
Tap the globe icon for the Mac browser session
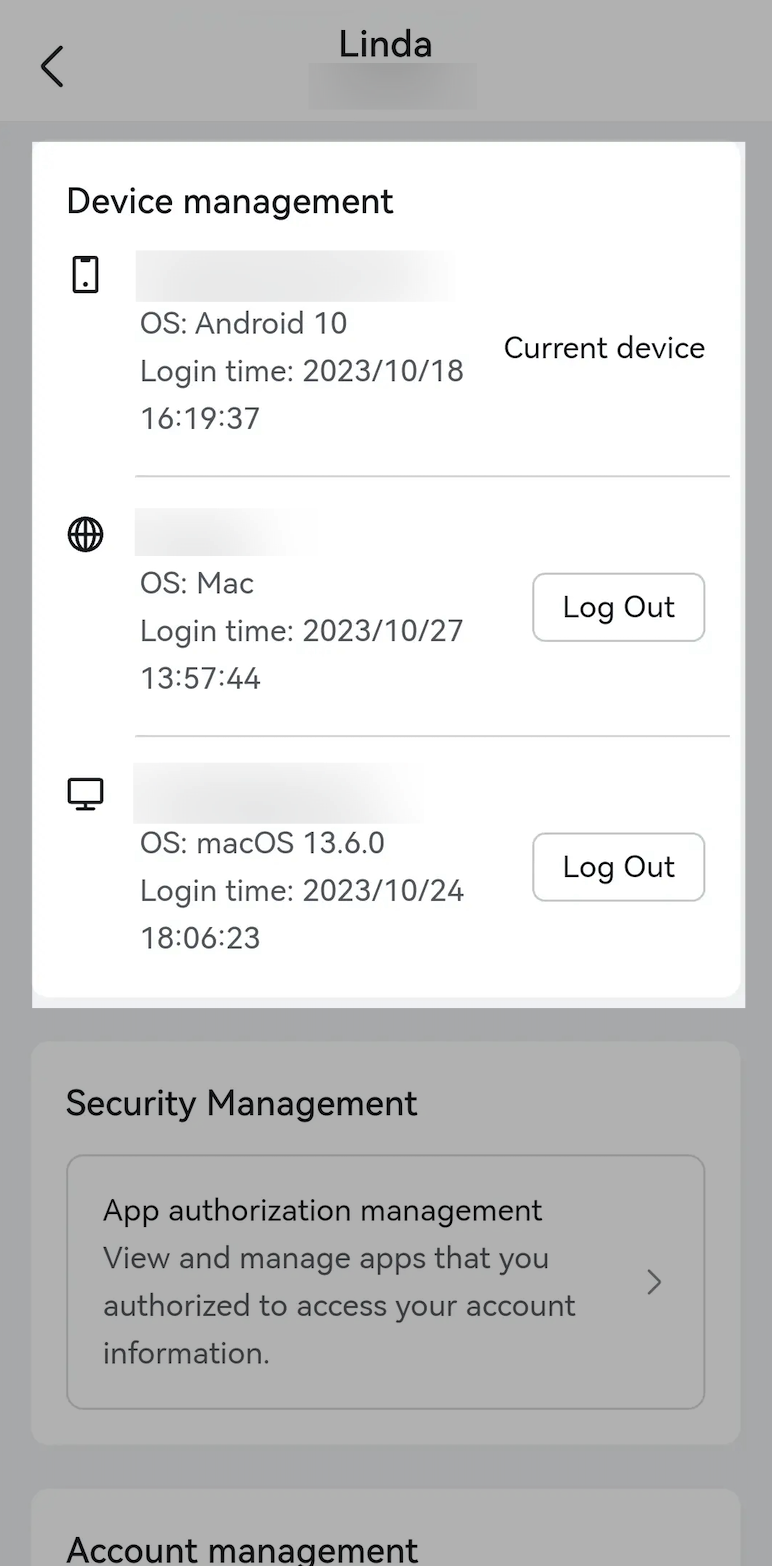point(85,534)
